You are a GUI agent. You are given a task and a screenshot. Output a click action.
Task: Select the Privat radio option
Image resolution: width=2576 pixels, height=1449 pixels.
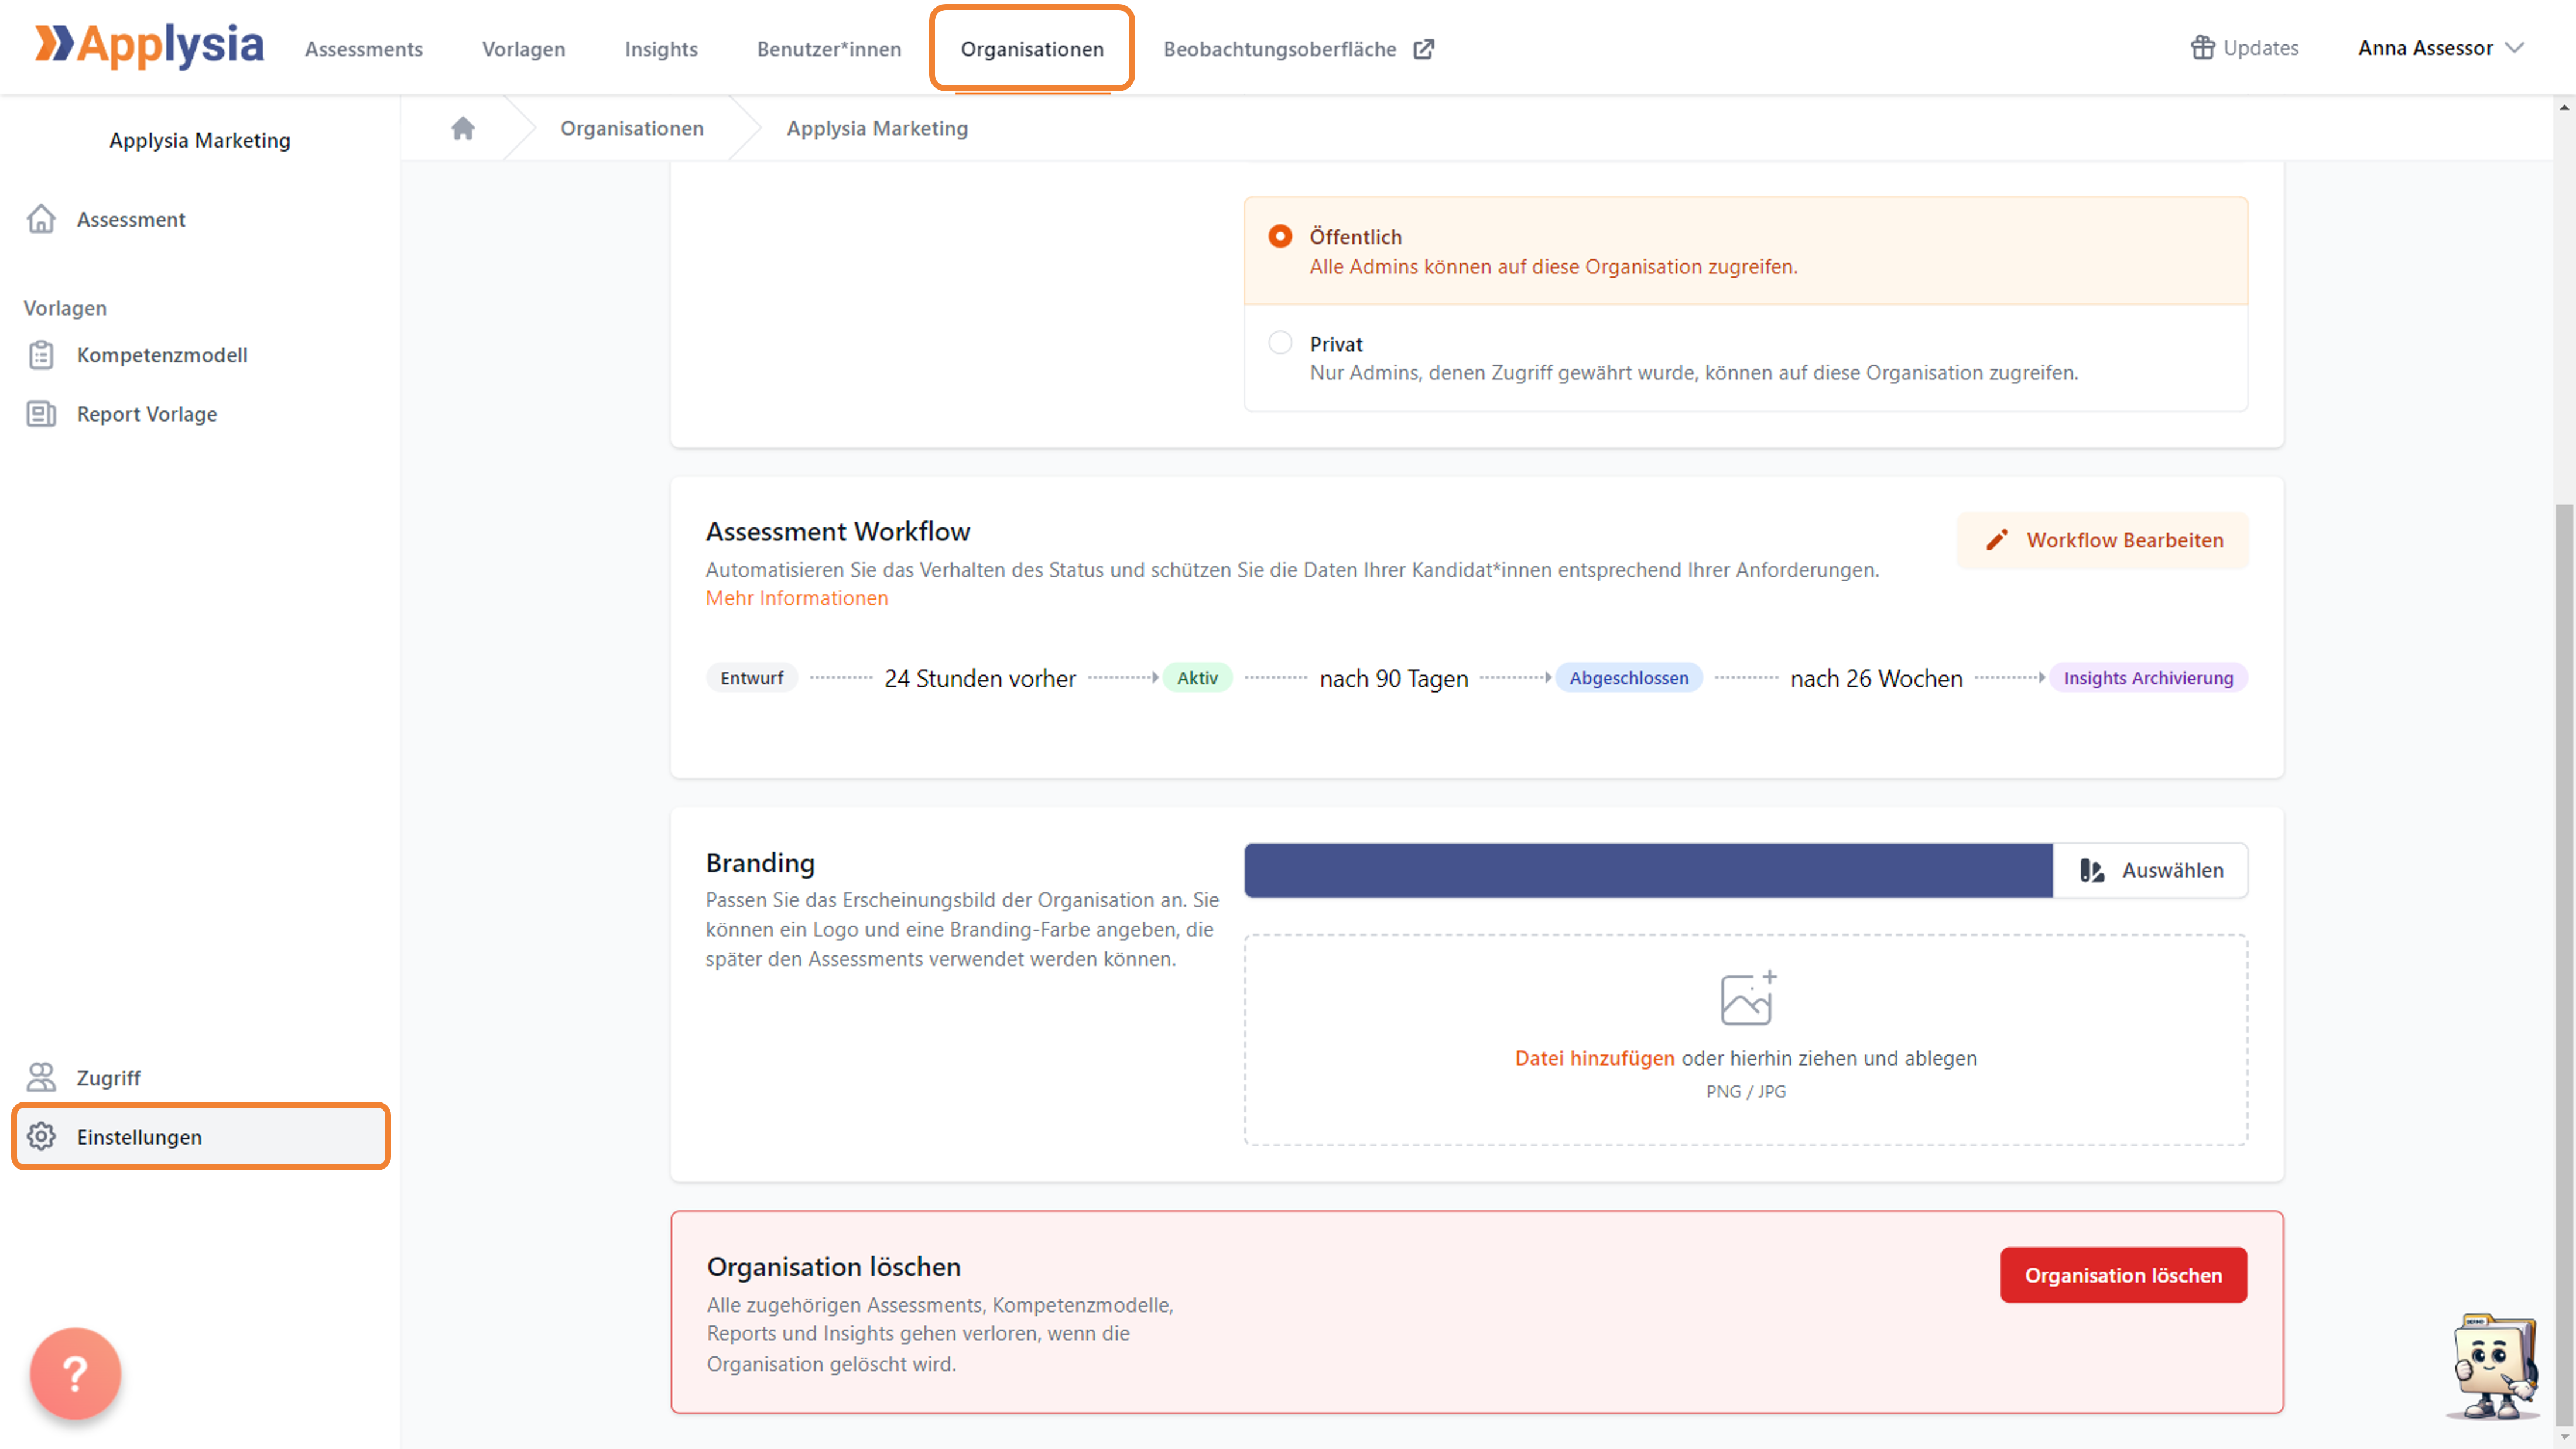coord(1280,342)
